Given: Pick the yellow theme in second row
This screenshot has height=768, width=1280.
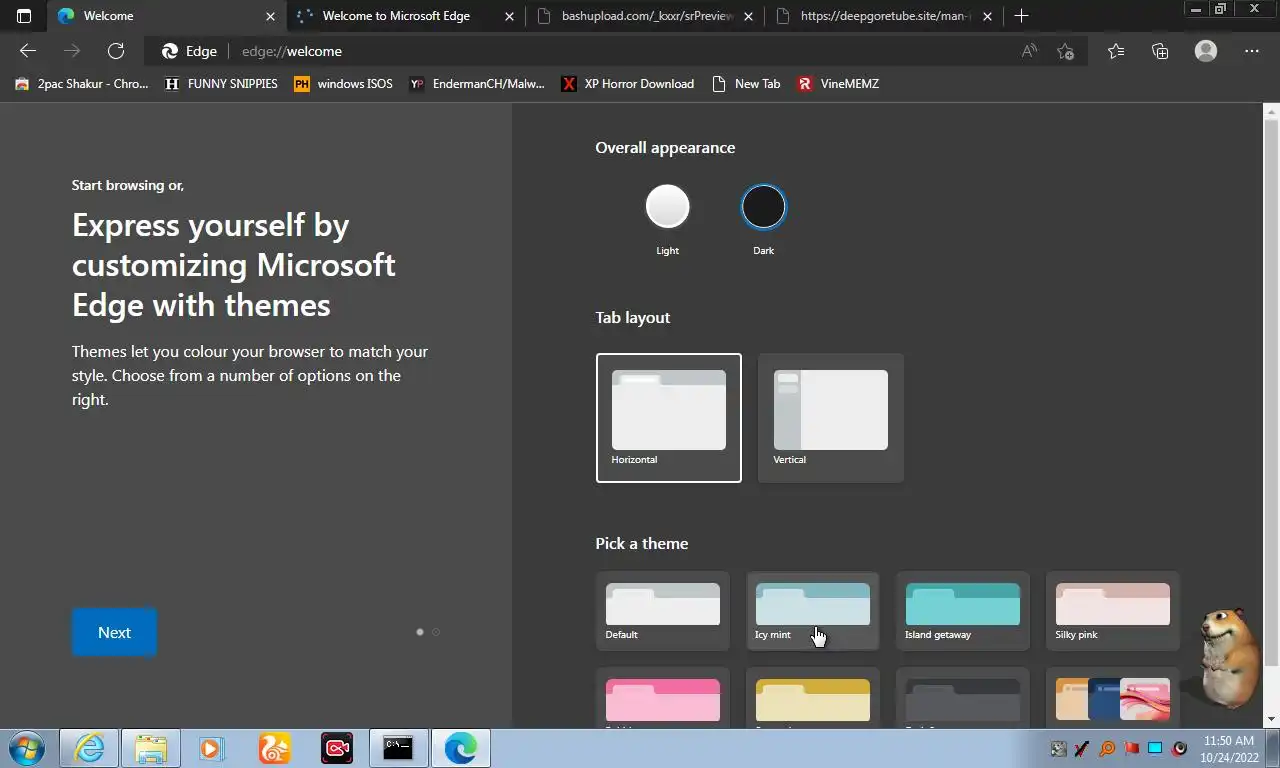Looking at the screenshot, I should 813,699.
